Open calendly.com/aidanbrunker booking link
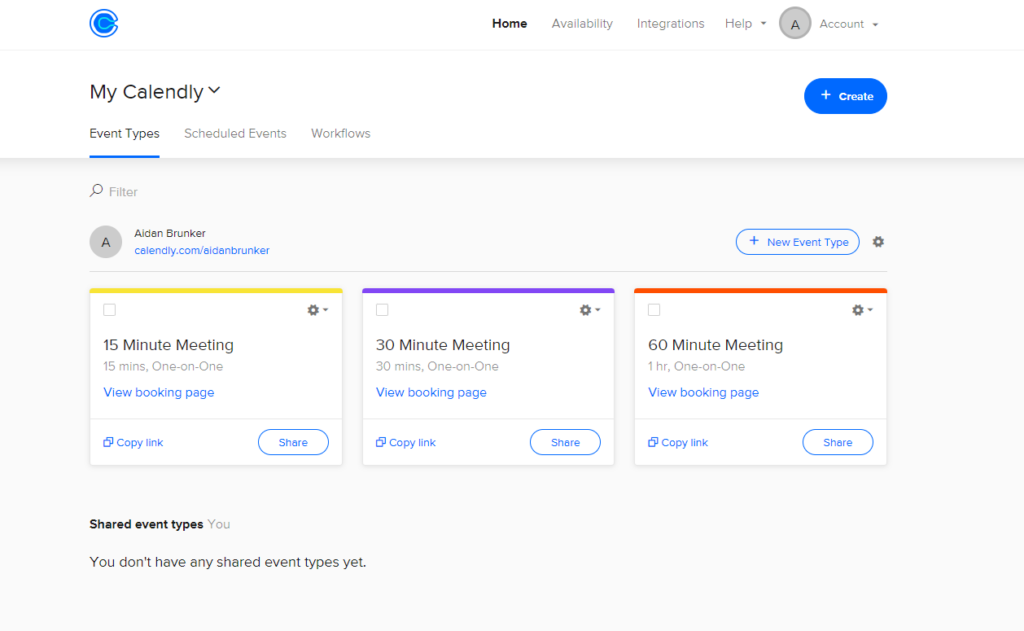Viewport: 1024px width, 631px height. coord(202,250)
